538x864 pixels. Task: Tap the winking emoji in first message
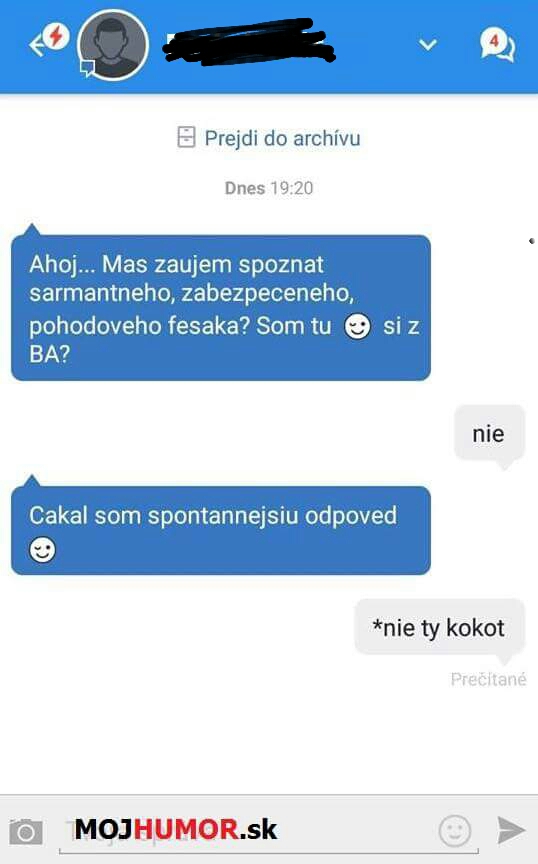click(x=357, y=326)
